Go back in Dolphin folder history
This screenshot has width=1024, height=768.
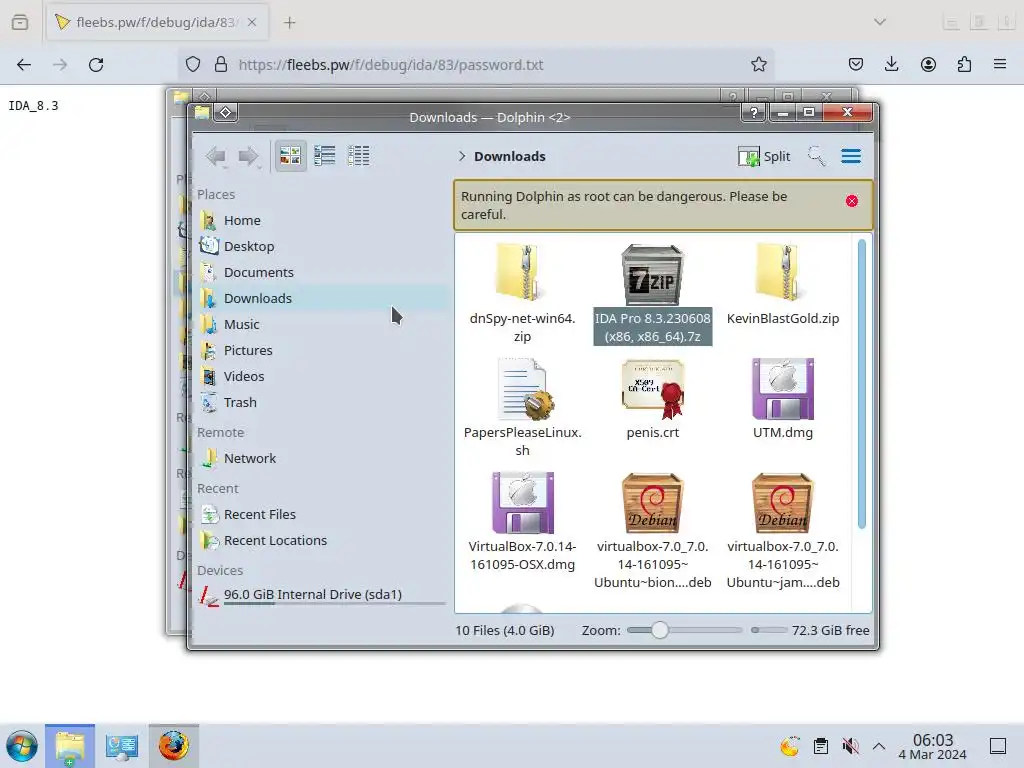coord(216,156)
